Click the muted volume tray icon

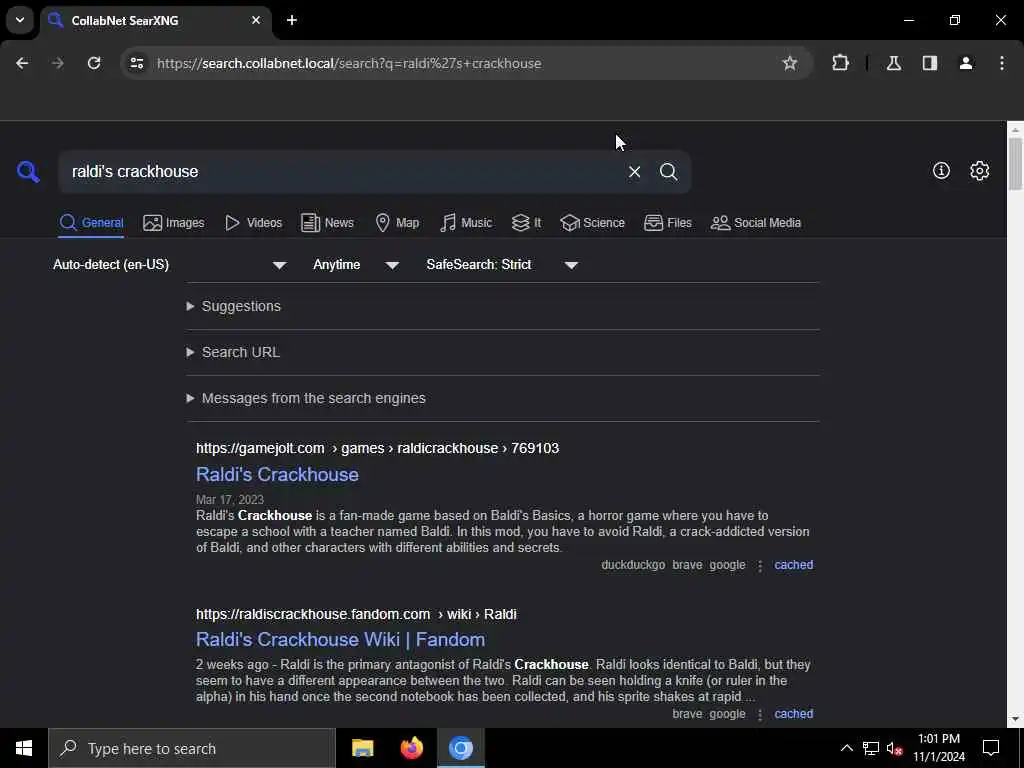[x=894, y=748]
